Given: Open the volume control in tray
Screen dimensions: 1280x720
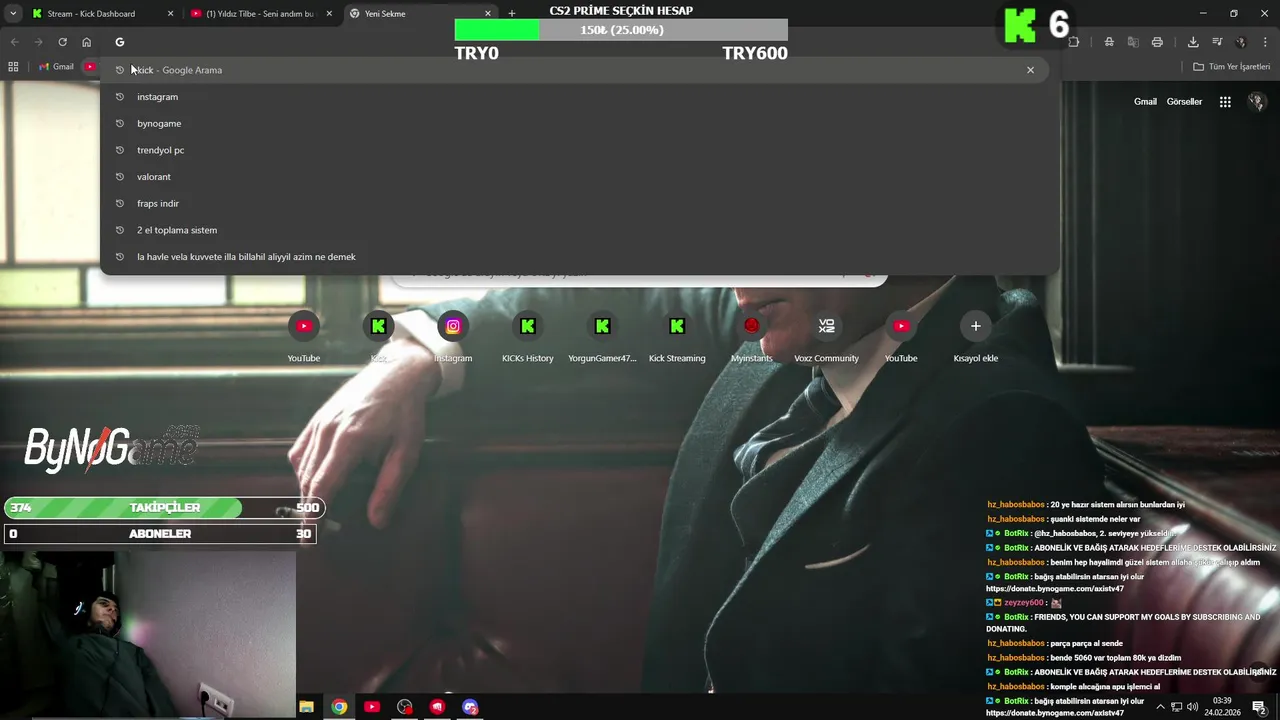Looking at the screenshot, I should point(1193,707).
